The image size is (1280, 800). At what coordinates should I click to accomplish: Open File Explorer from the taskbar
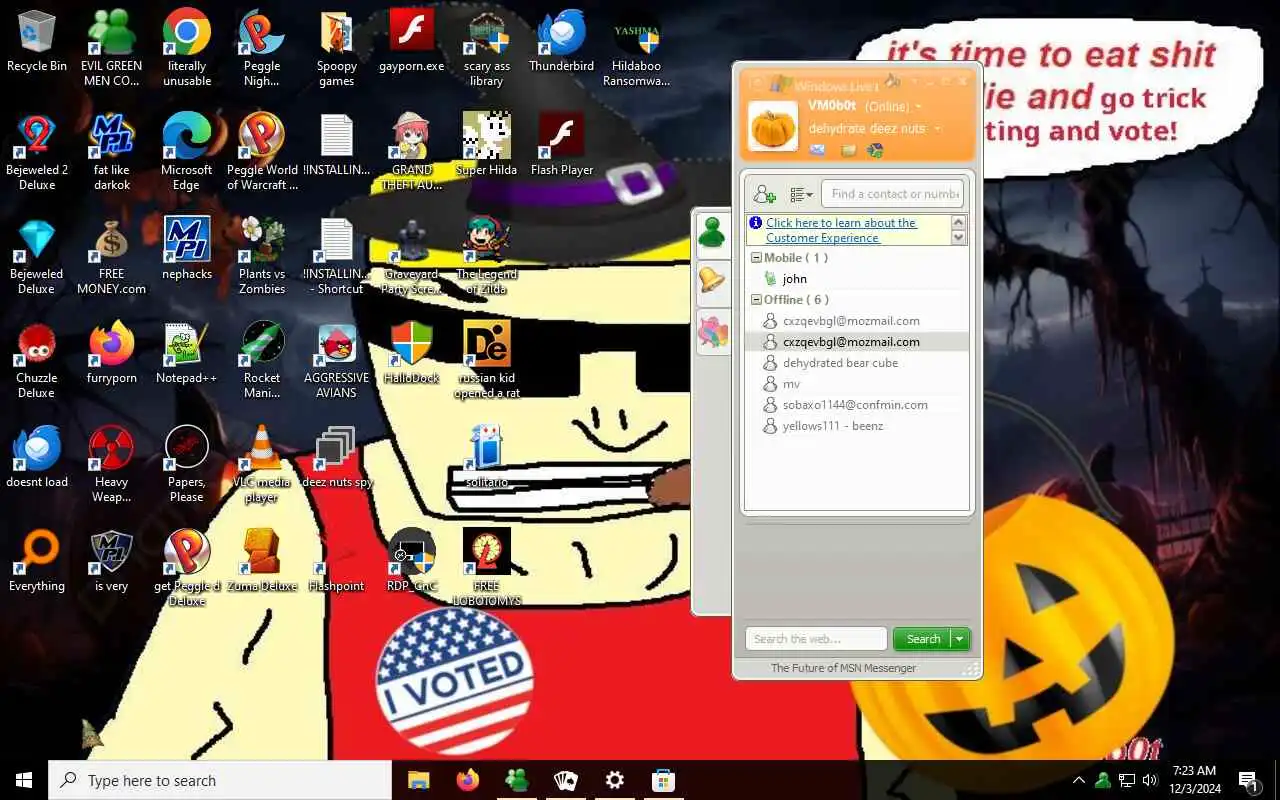[418, 780]
